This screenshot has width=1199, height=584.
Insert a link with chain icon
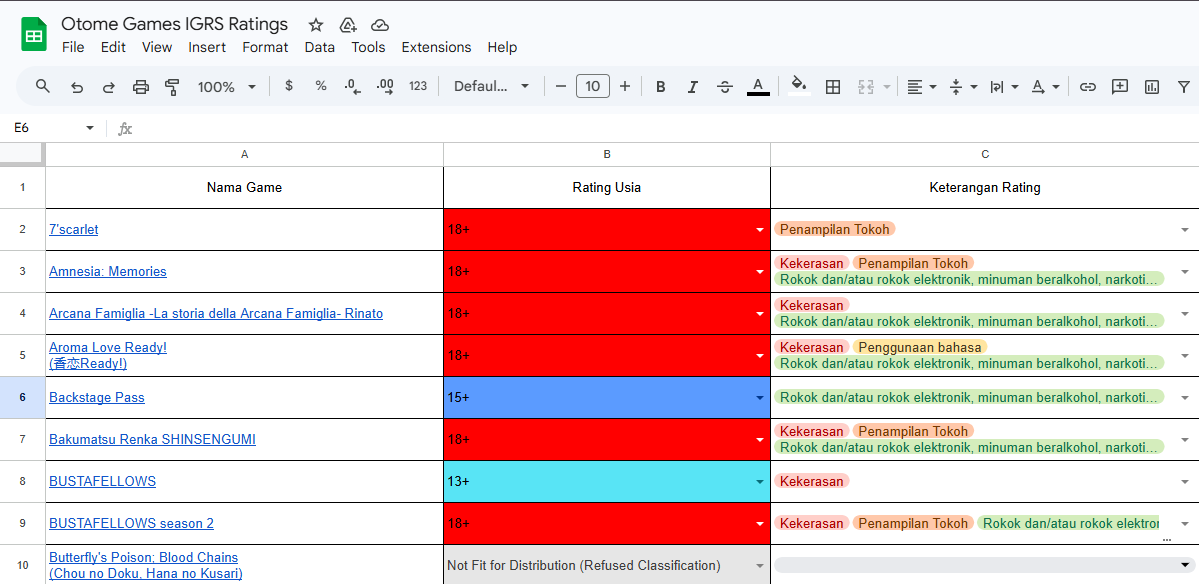click(1087, 86)
